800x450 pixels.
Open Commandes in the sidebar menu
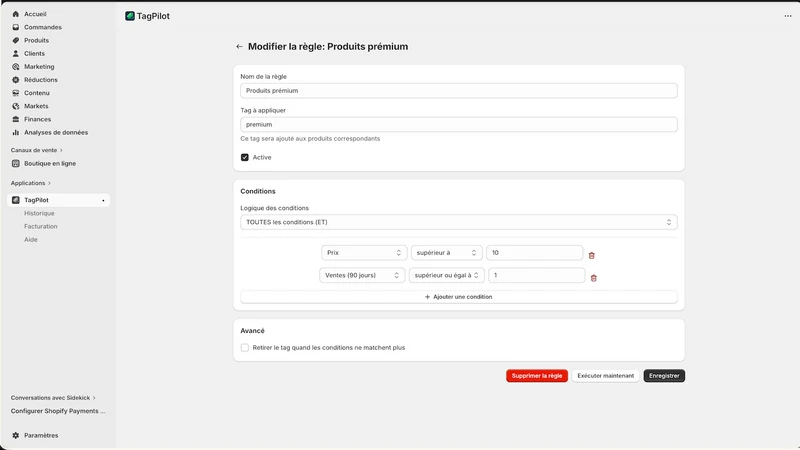[x=43, y=27]
